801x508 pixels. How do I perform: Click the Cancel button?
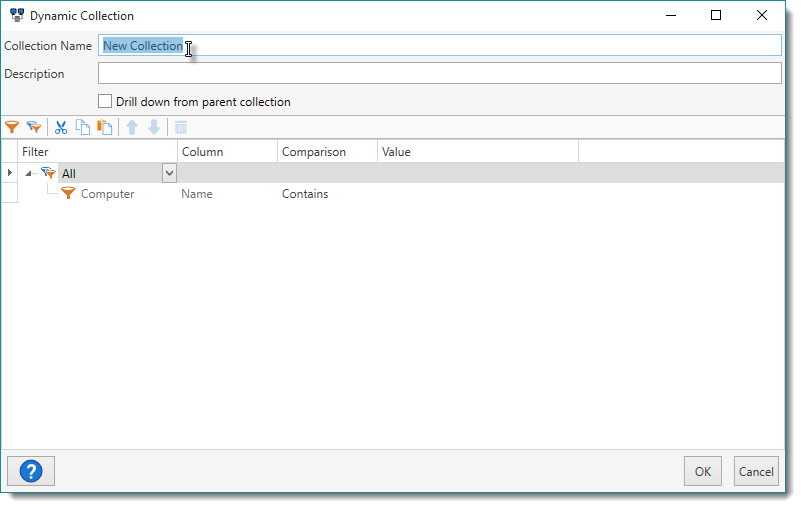(x=756, y=471)
